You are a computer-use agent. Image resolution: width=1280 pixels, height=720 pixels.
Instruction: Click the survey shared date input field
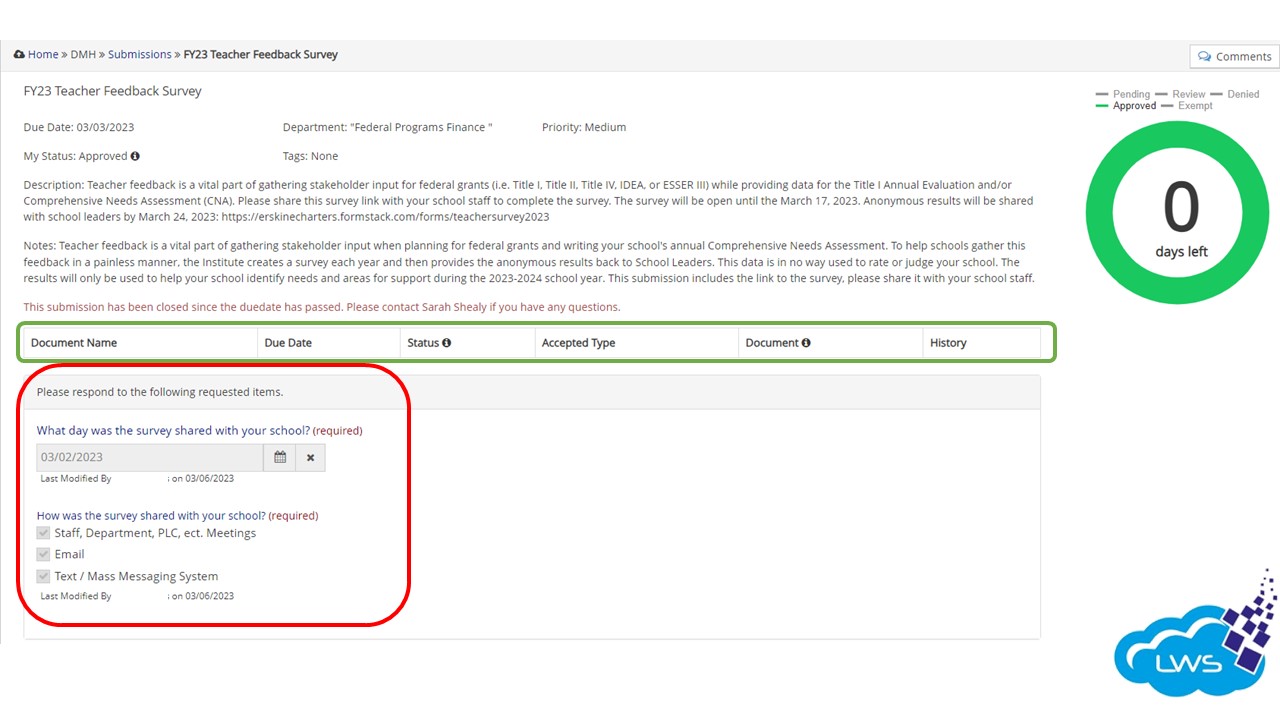(x=150, y=457)
